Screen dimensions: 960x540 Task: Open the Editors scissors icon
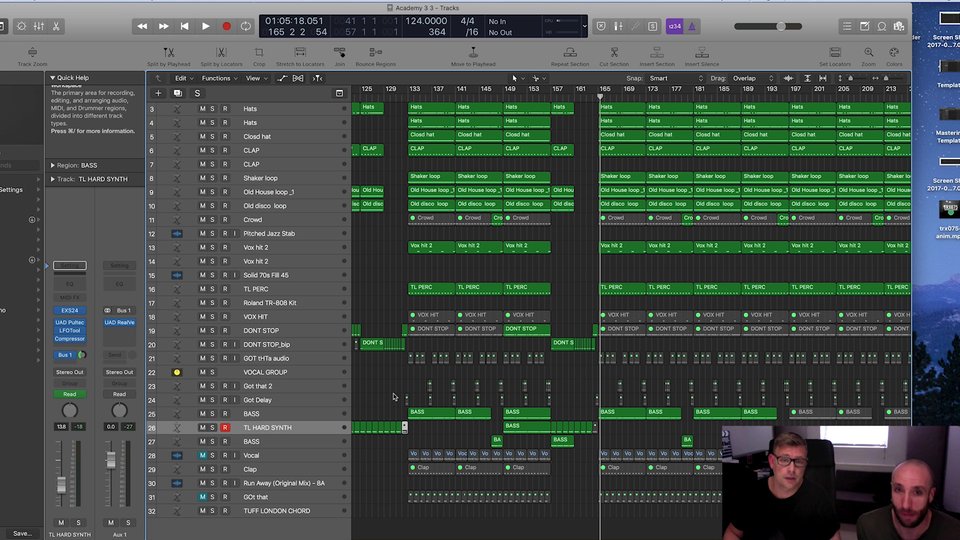click(x=56, y=26)
